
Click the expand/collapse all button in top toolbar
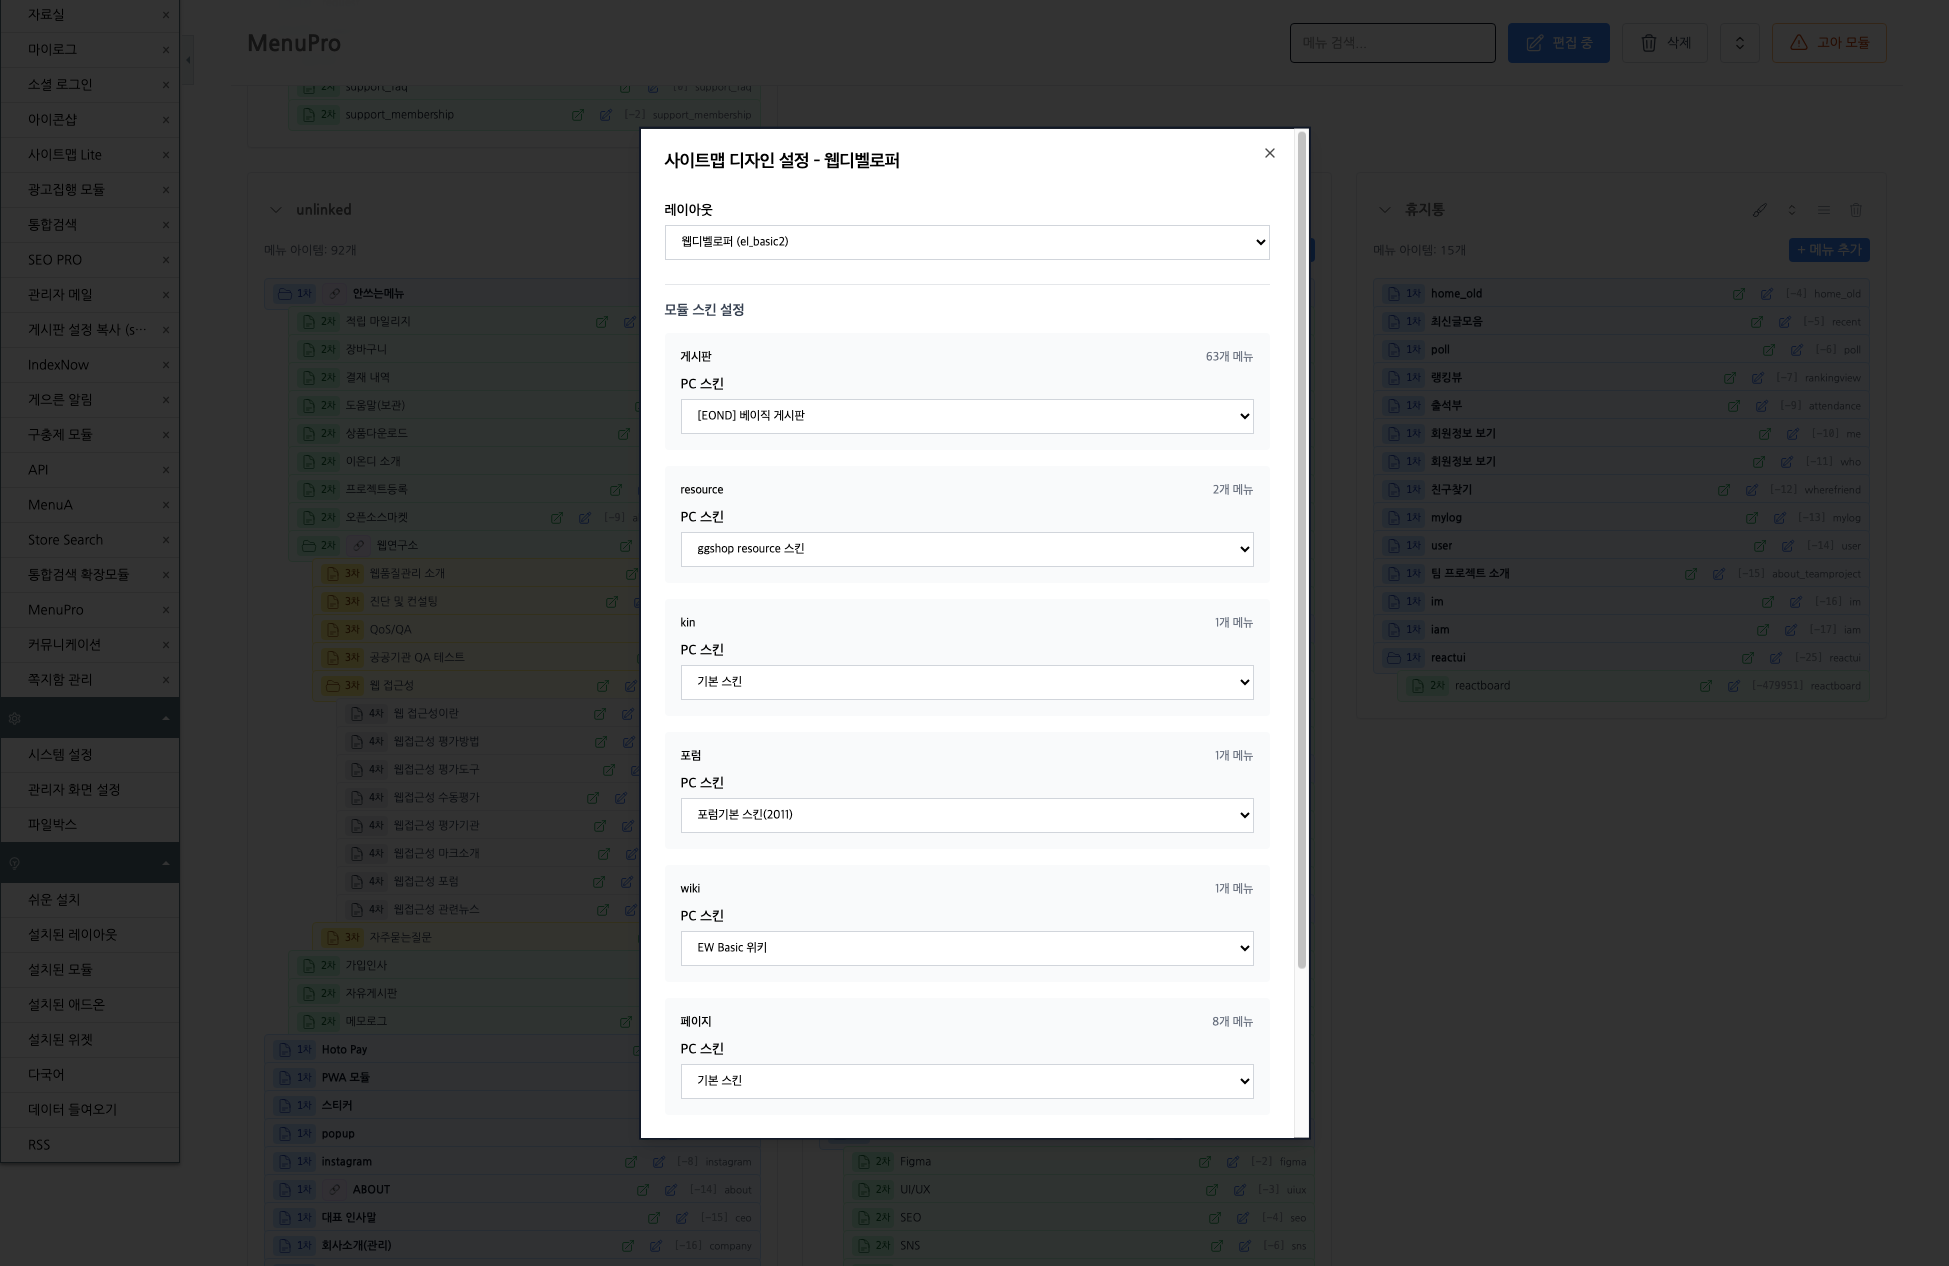pos(1739,43)
